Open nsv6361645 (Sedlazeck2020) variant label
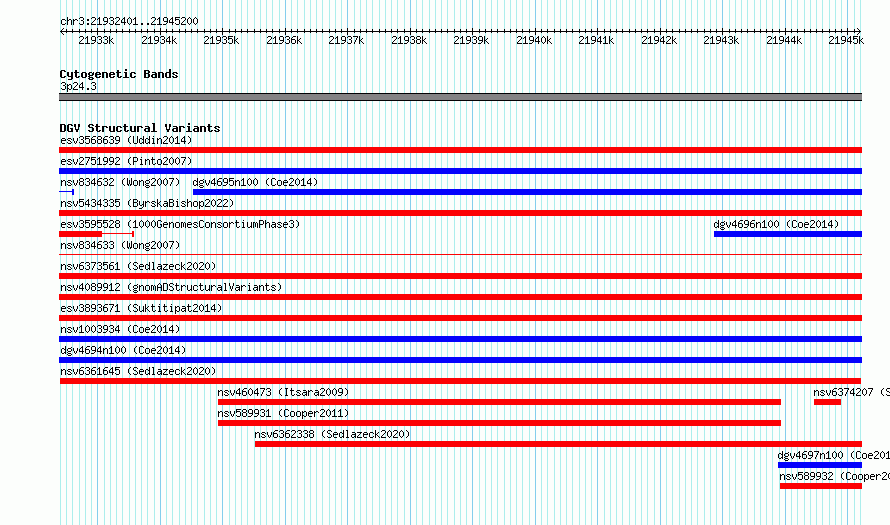The width and height of the screenshot is (890, 525). (x=138, y=371)
